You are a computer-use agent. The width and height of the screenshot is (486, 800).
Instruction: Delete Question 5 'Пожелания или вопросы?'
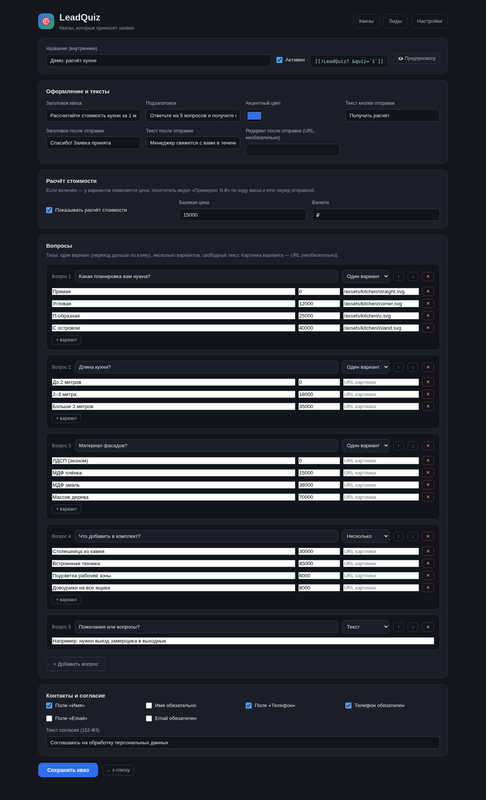pyautogui.click(x=428, y=627)
